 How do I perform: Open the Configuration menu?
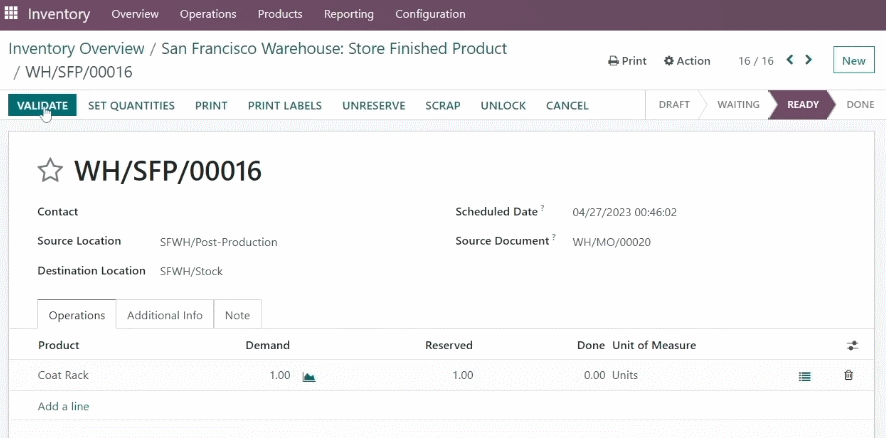430,14
